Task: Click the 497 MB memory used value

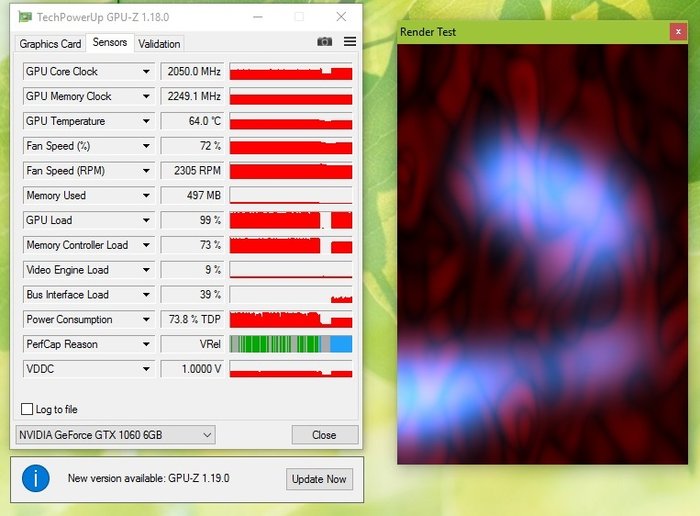Action: pos(192,196)
